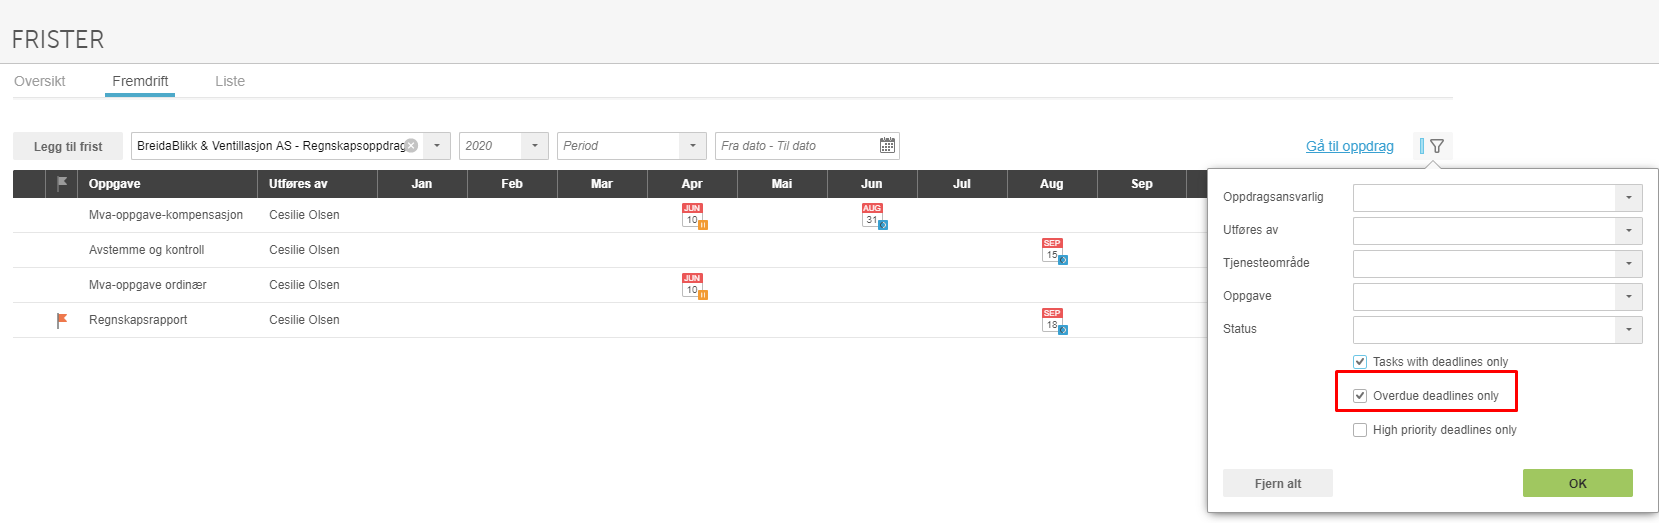The image size is (1659, 523).
Task: Select the Mva-oppgave-kompensasjon task row
Action: [166, 215]
